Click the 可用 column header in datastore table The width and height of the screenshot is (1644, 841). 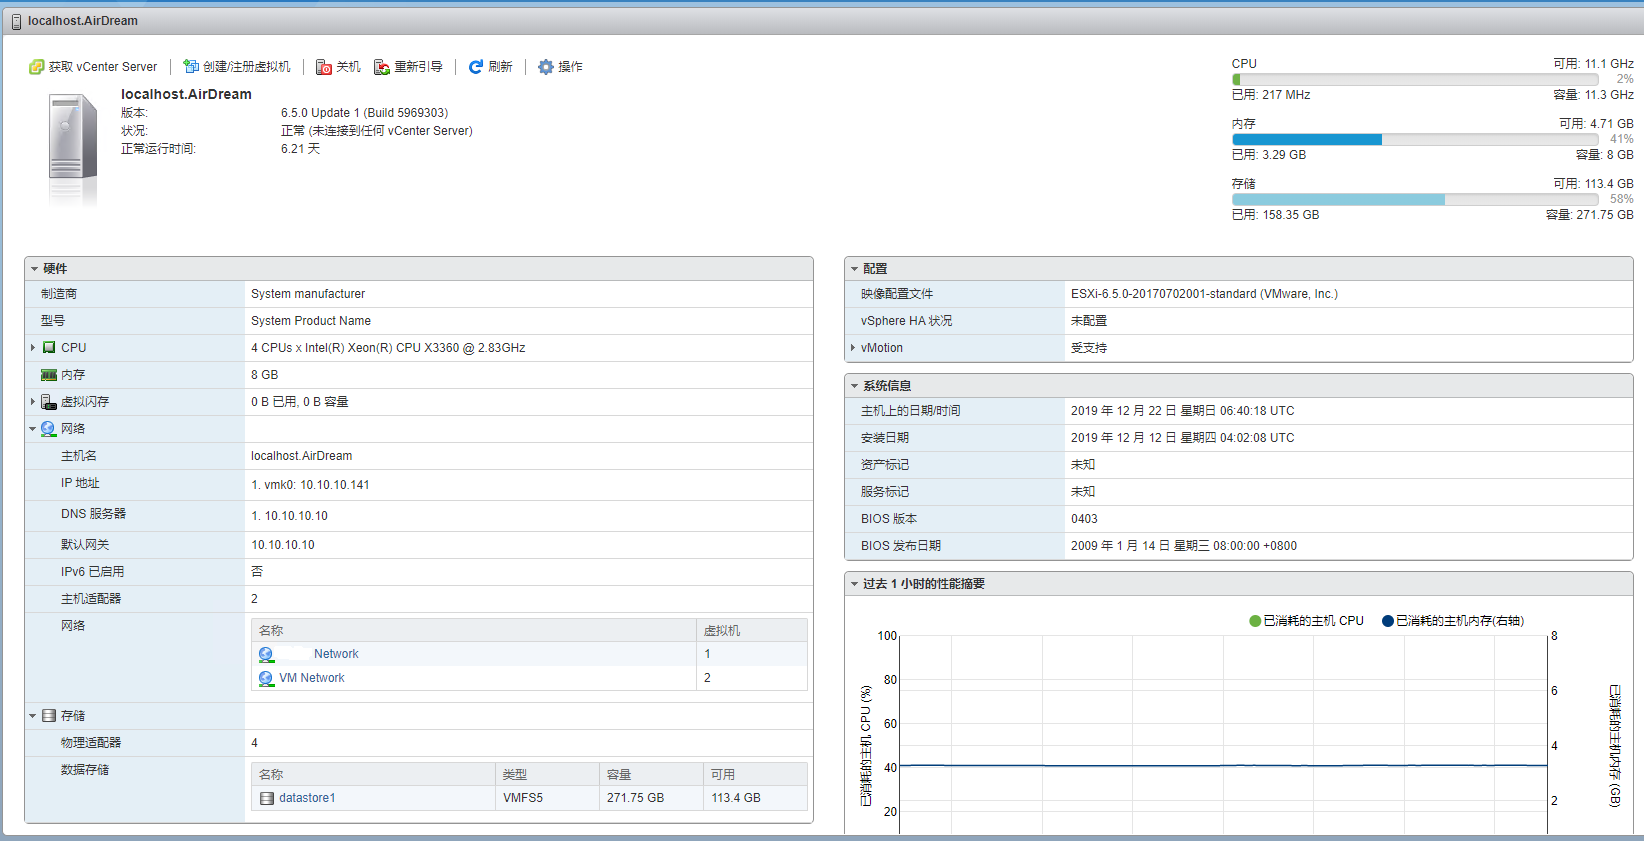[756, 775]
